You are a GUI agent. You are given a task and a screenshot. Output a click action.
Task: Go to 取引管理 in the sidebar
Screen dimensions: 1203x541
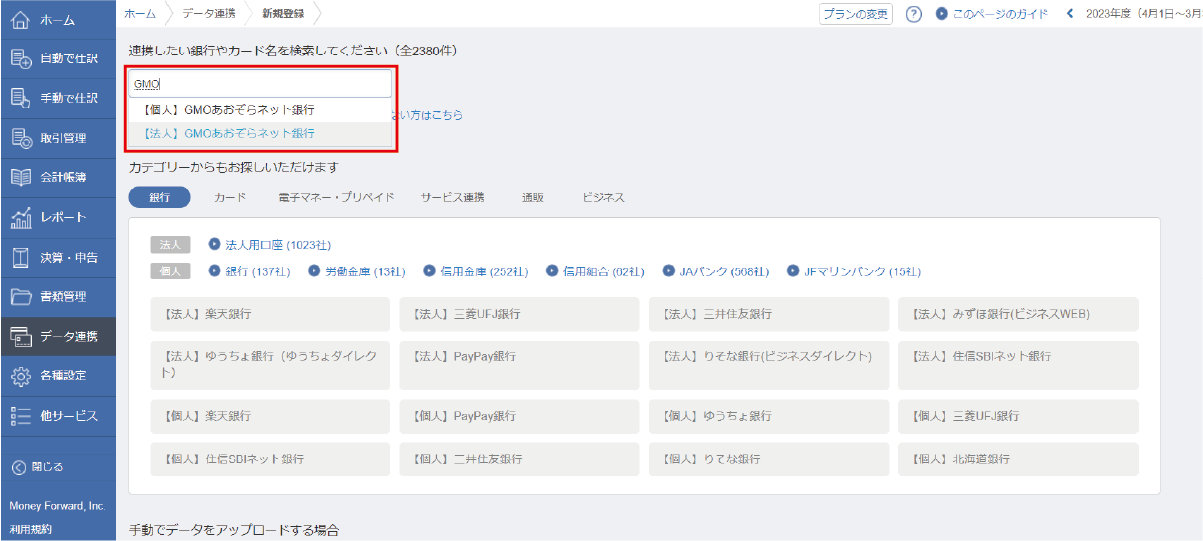point(57,138)
